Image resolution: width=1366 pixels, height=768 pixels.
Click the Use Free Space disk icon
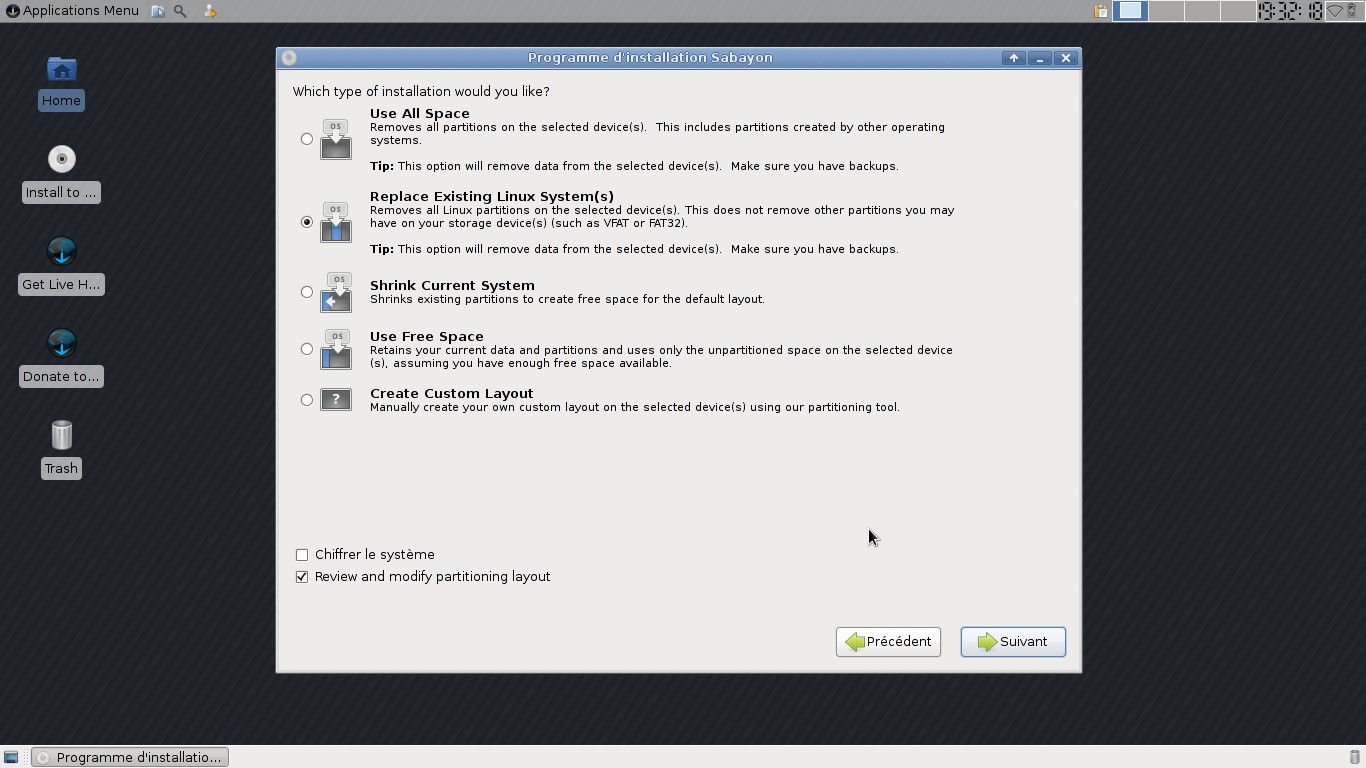click(x=336, y=350)
